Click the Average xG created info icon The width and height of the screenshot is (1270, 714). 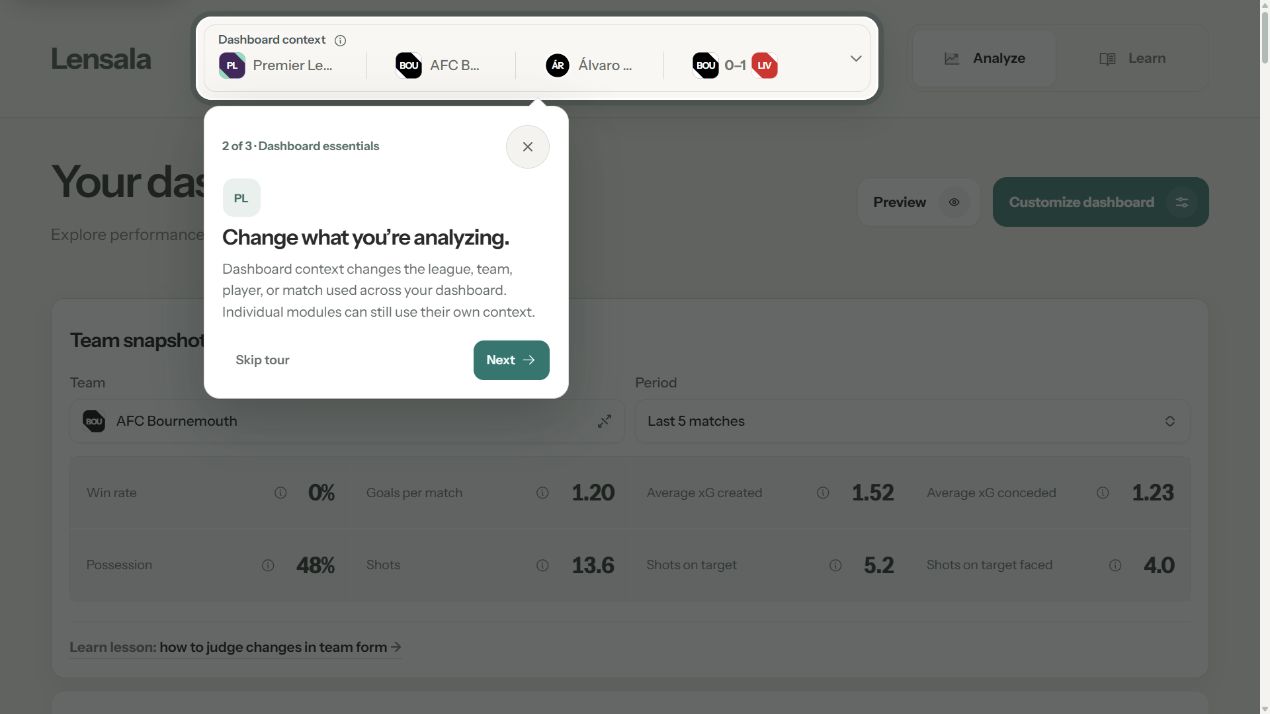click(823, 493)
